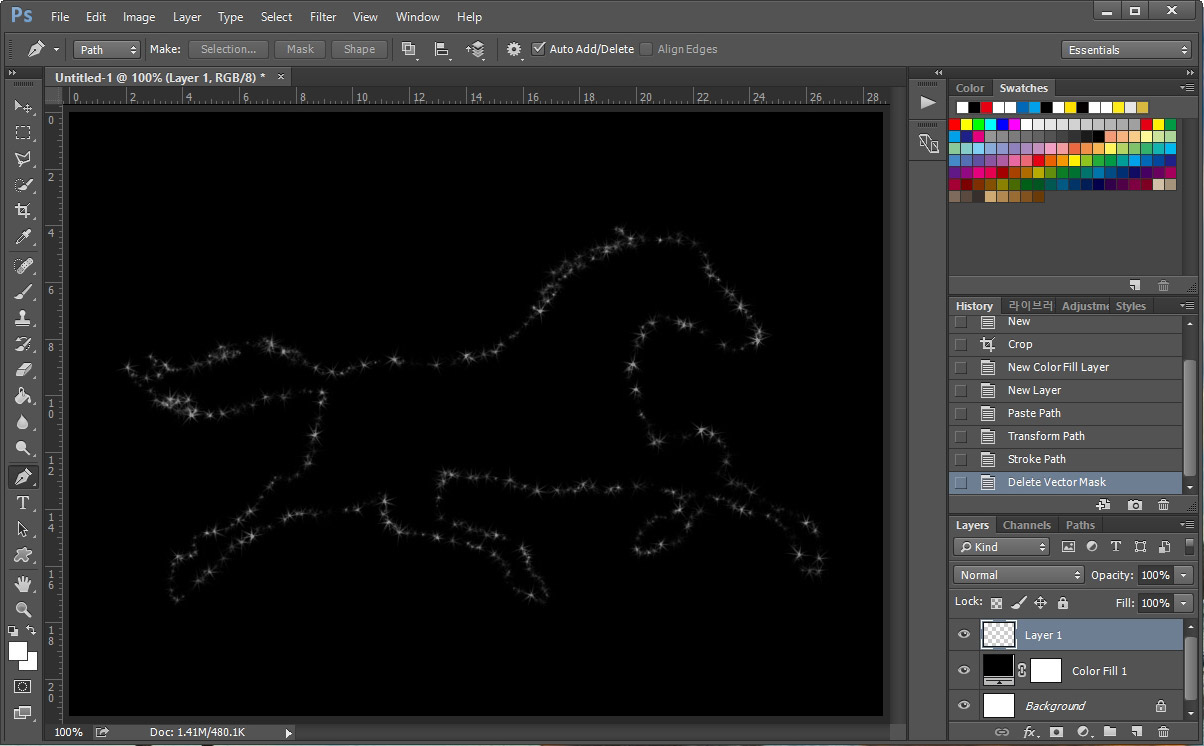Select the History Brush tool
The height and width of the screenshot is (746, 1204).
pos(23,344)
